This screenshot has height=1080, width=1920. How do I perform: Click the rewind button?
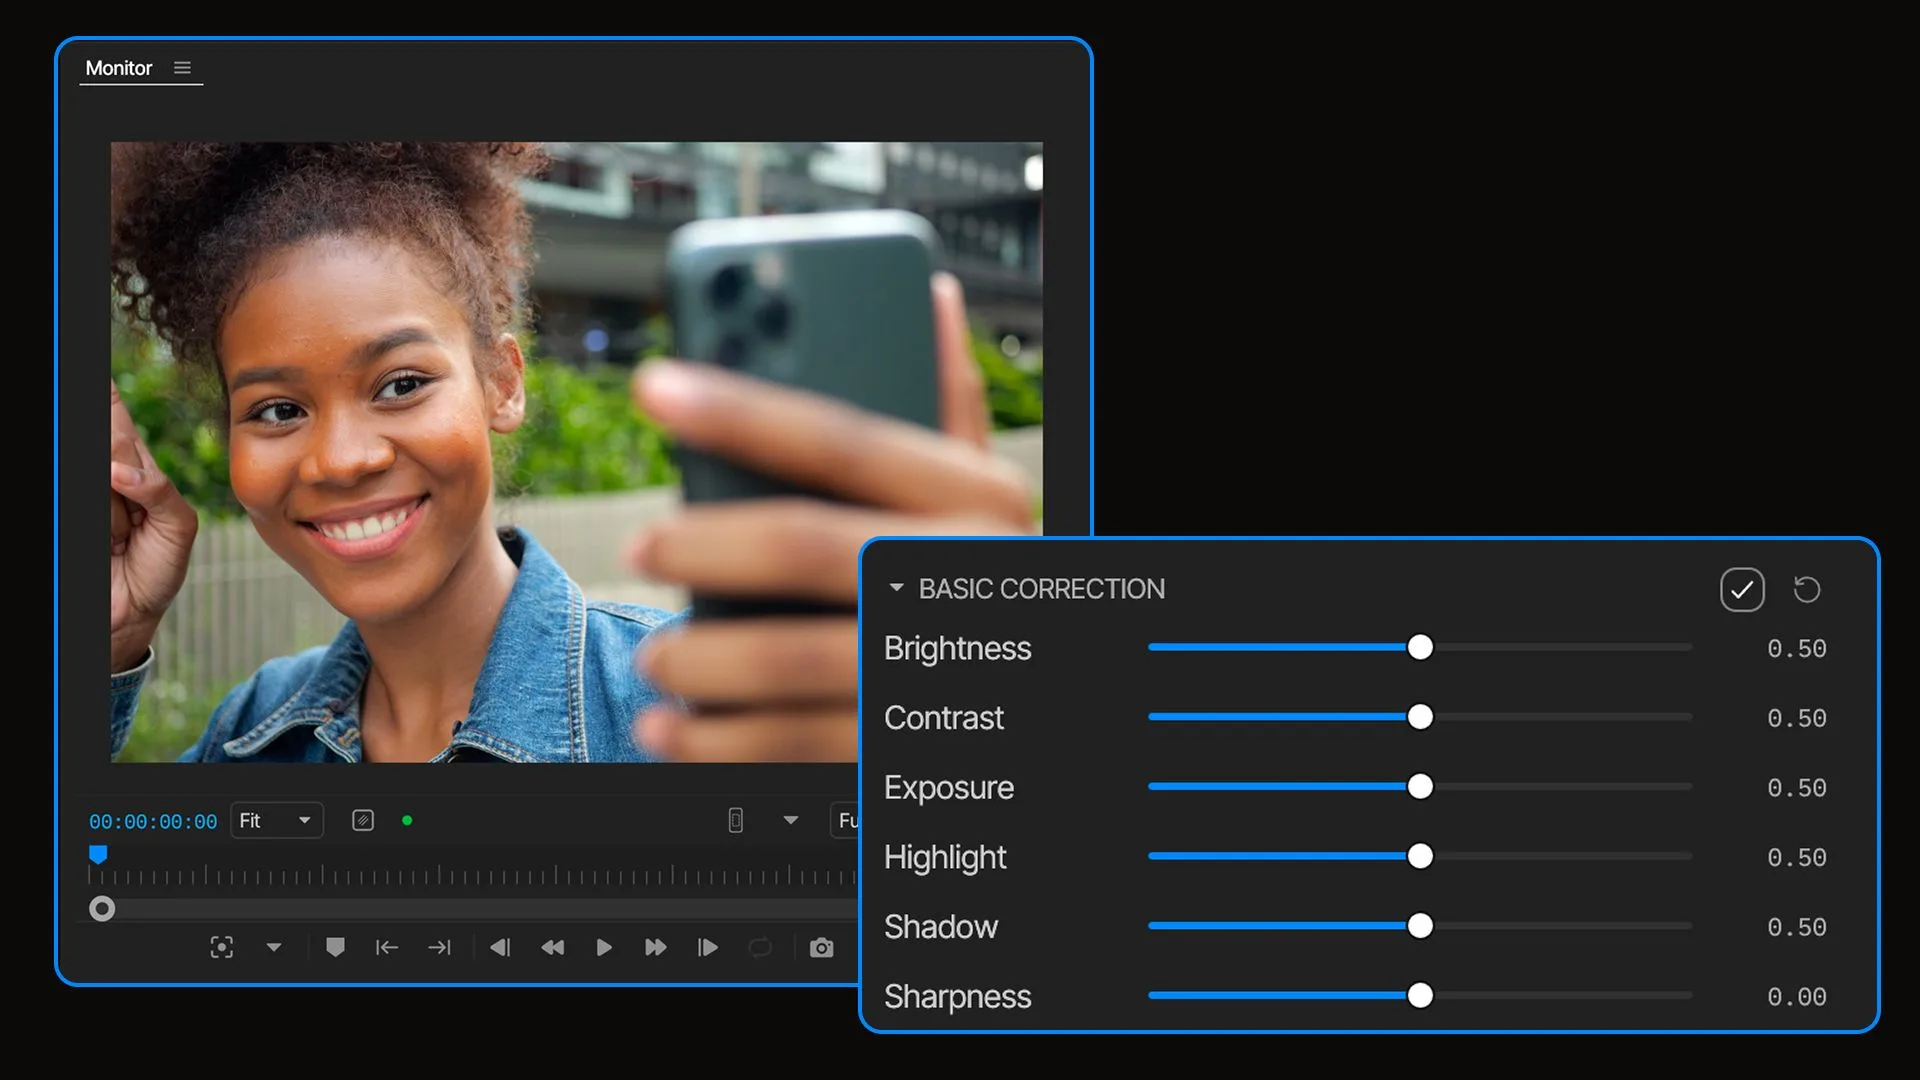[x=552, y=947]
